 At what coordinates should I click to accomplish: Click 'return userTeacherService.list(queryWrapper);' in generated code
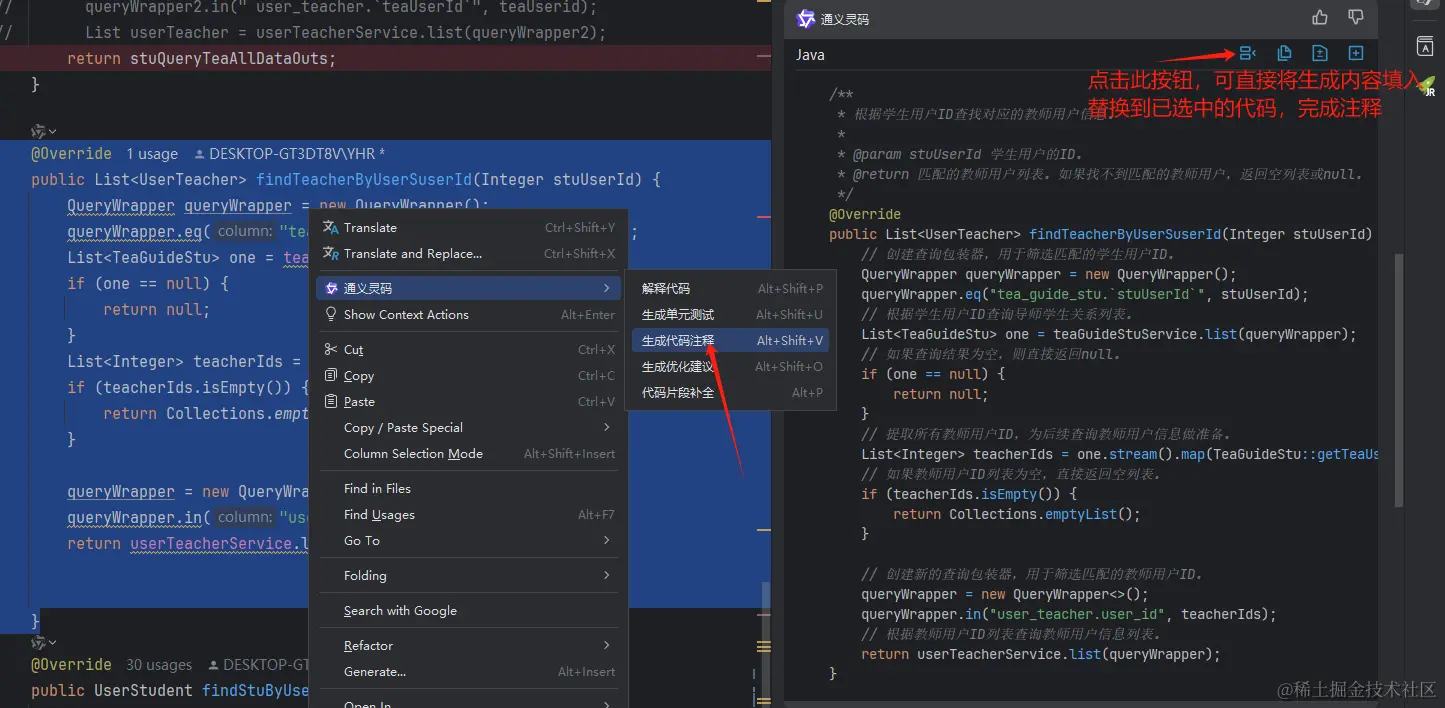click(x=1041, y=654)
